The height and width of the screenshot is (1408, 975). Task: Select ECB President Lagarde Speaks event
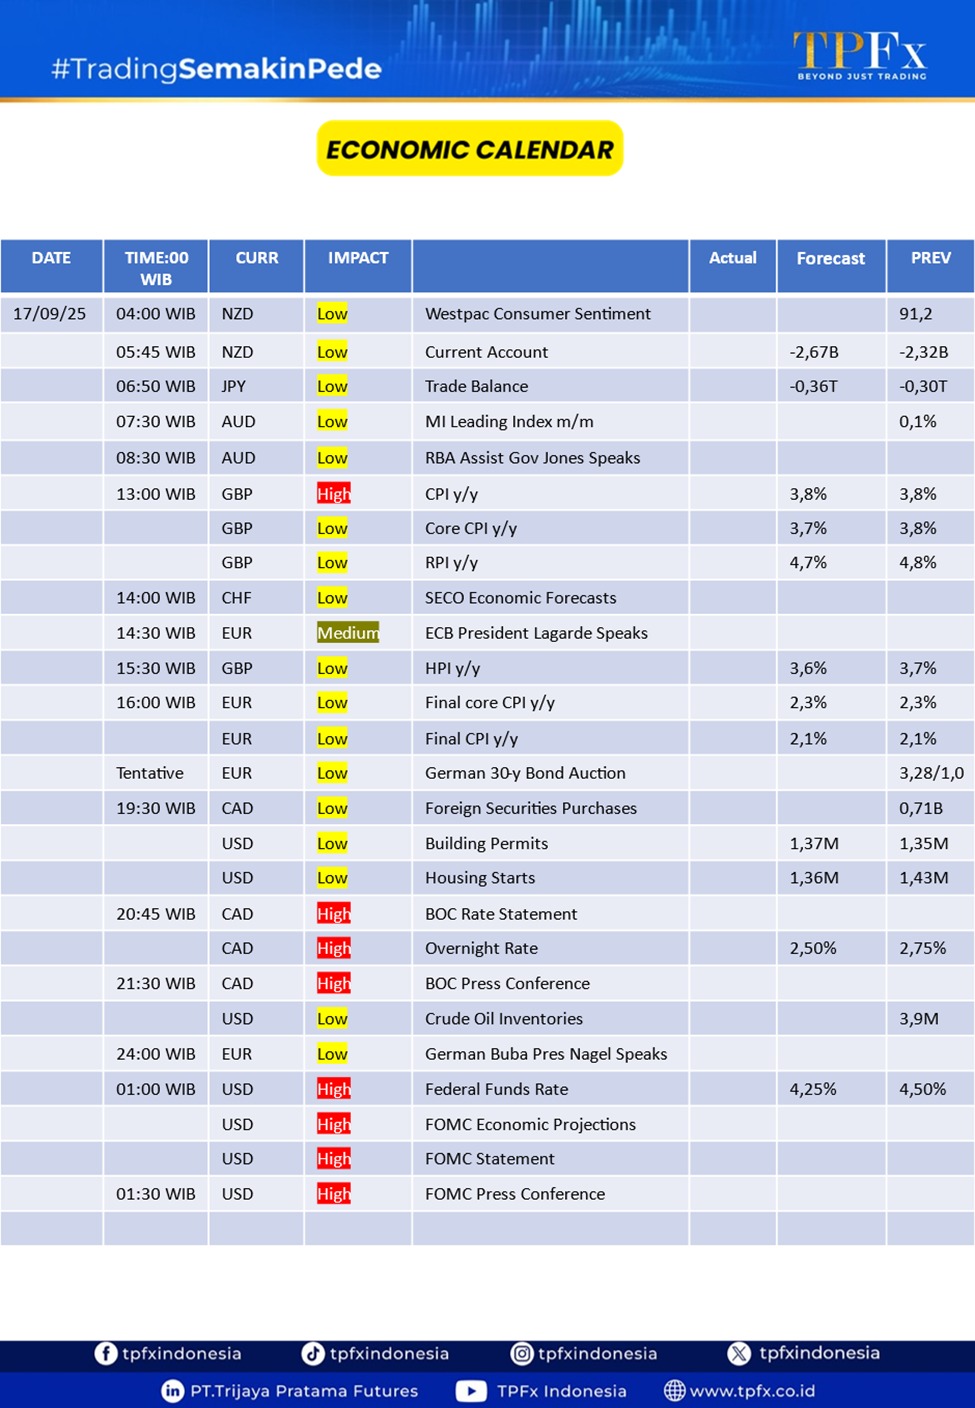coord(536,633)
